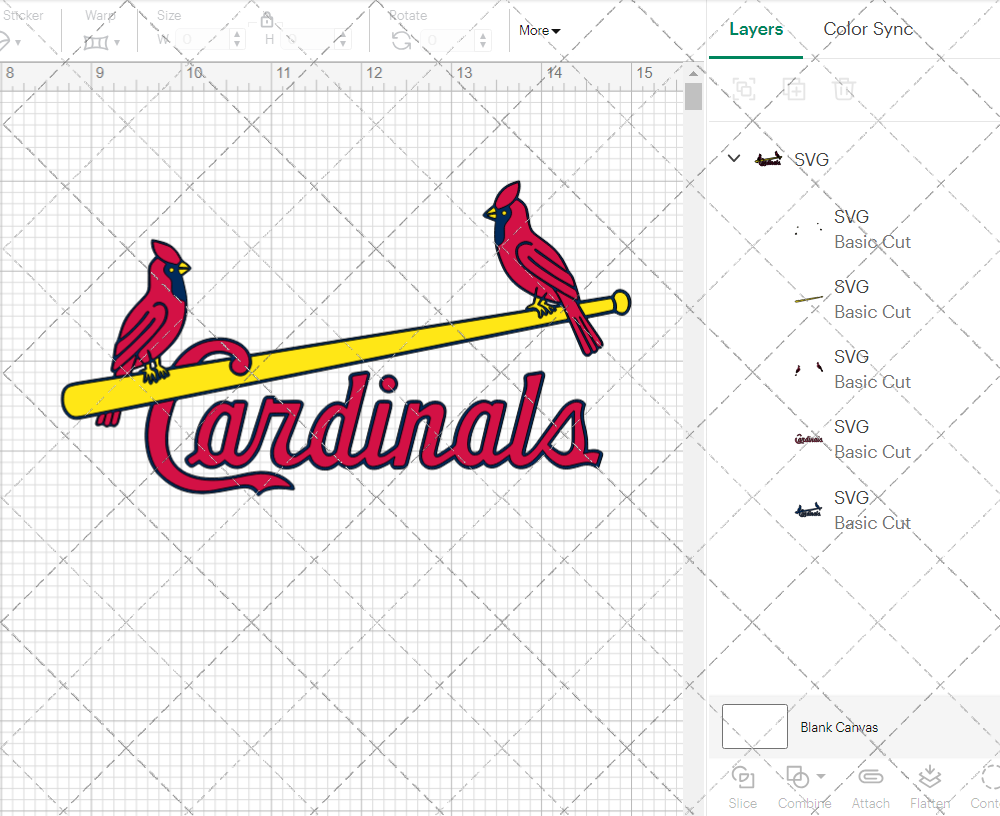Open the More dropdown menu
The image size is (1000, 816).
[539, 31]
